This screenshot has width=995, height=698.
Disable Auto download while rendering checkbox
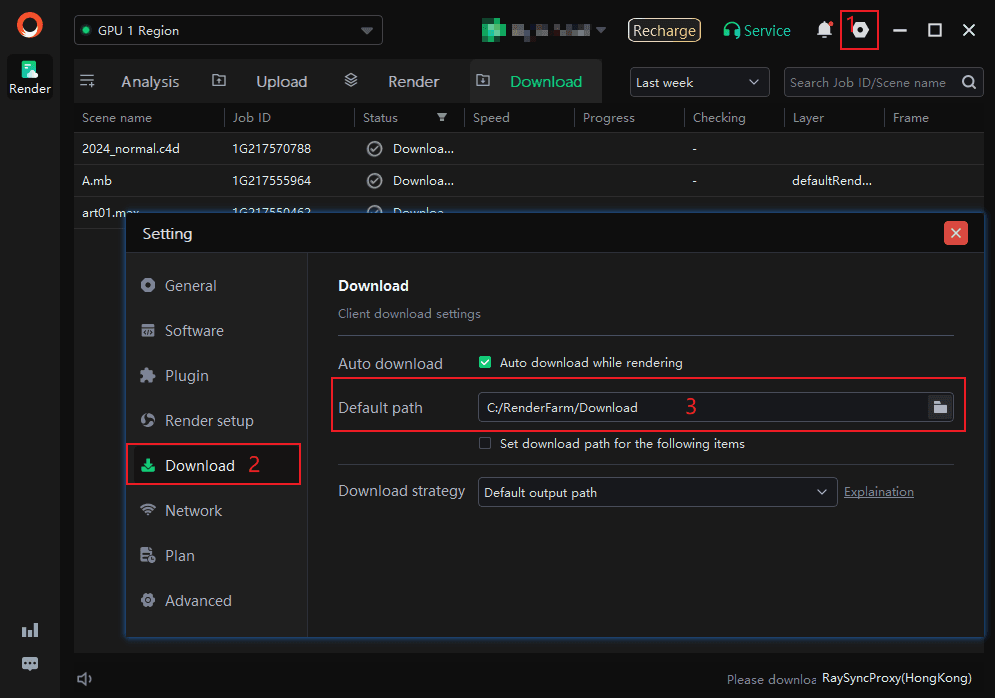(485, 363)
